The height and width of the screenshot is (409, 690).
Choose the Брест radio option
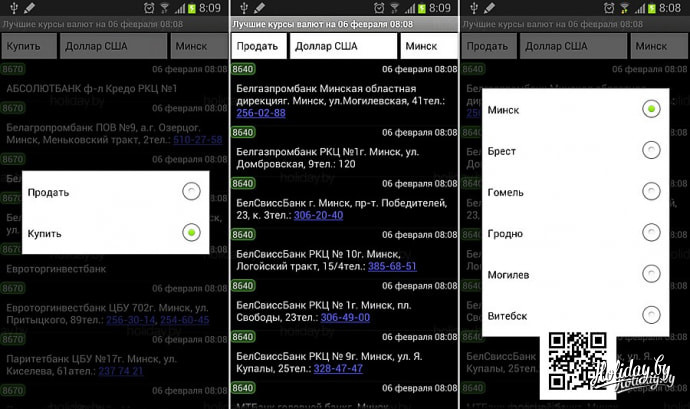[651, 150]
